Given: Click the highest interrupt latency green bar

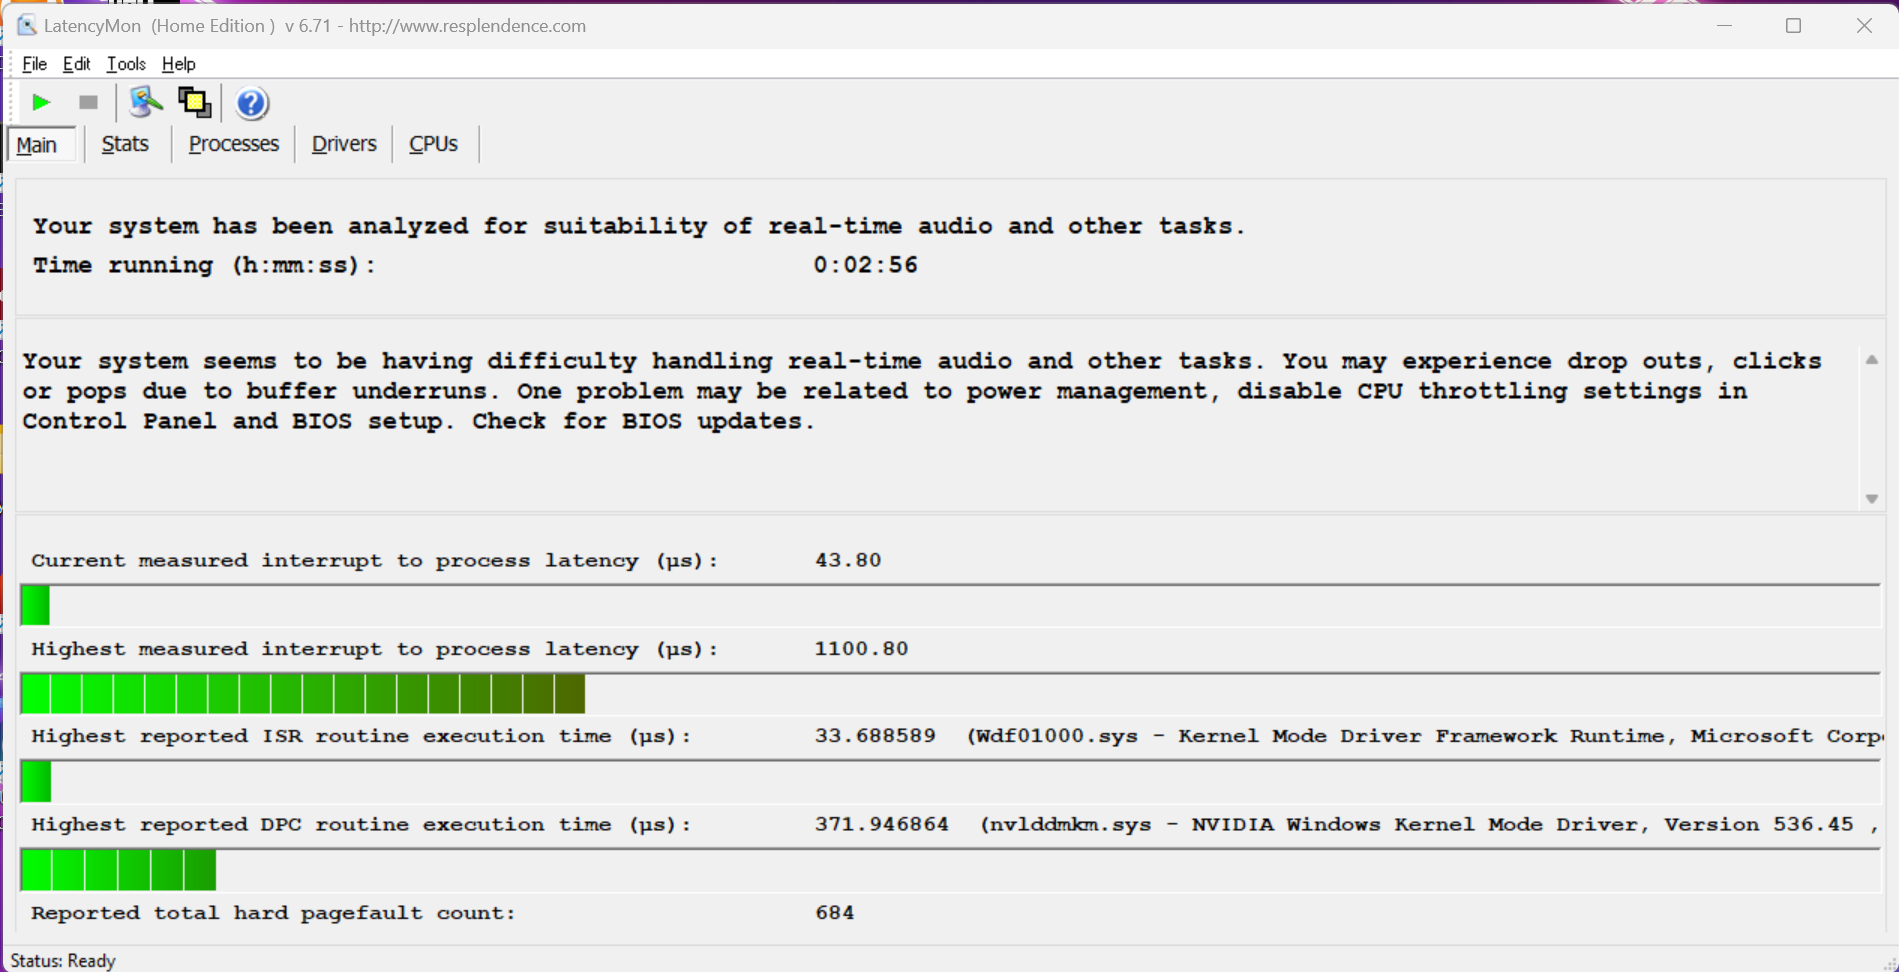Looking at the screenshot, I should point(302,693).
